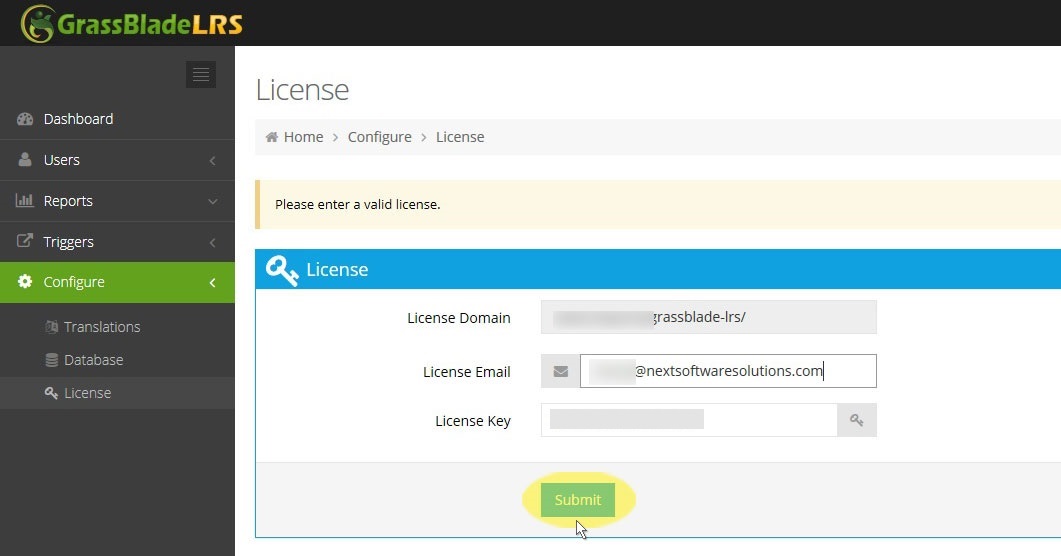Image resolution: width=1061 pixels, height=556 pixels.
Task: Click the Translations icon in sidebar
Action: coord(51,327)
